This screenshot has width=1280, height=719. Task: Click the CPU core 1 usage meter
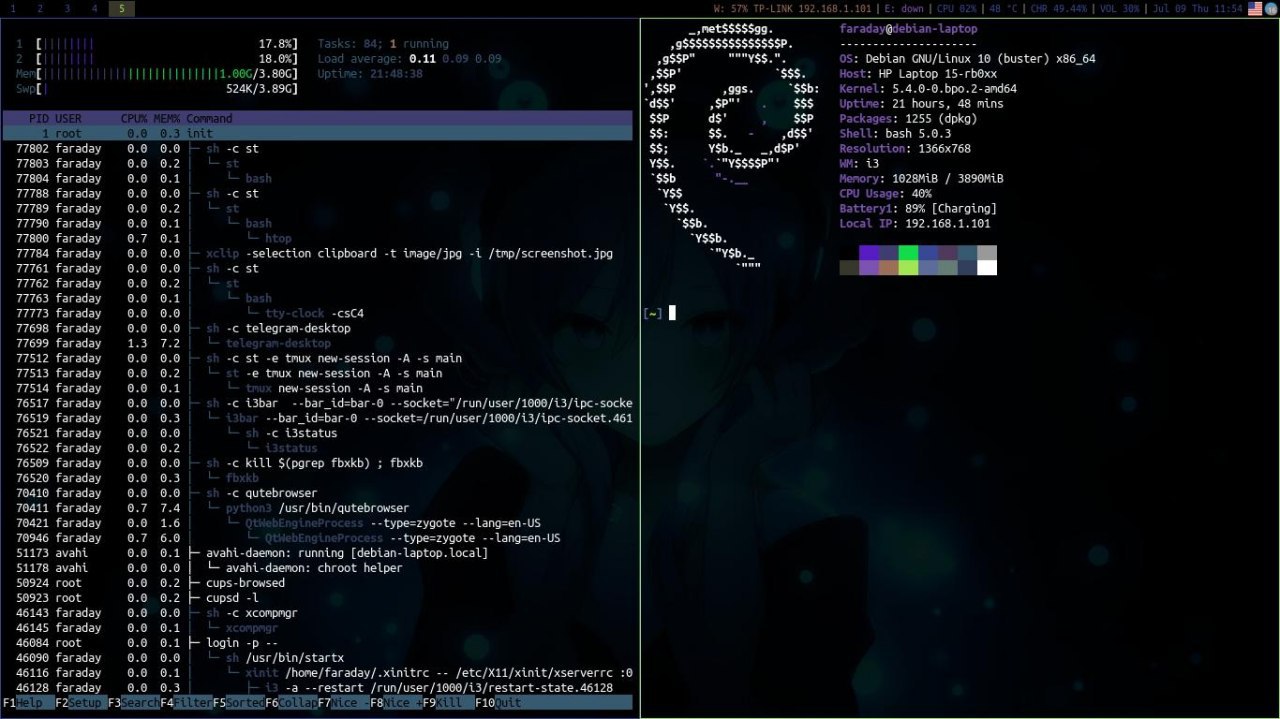coord(157,44)
